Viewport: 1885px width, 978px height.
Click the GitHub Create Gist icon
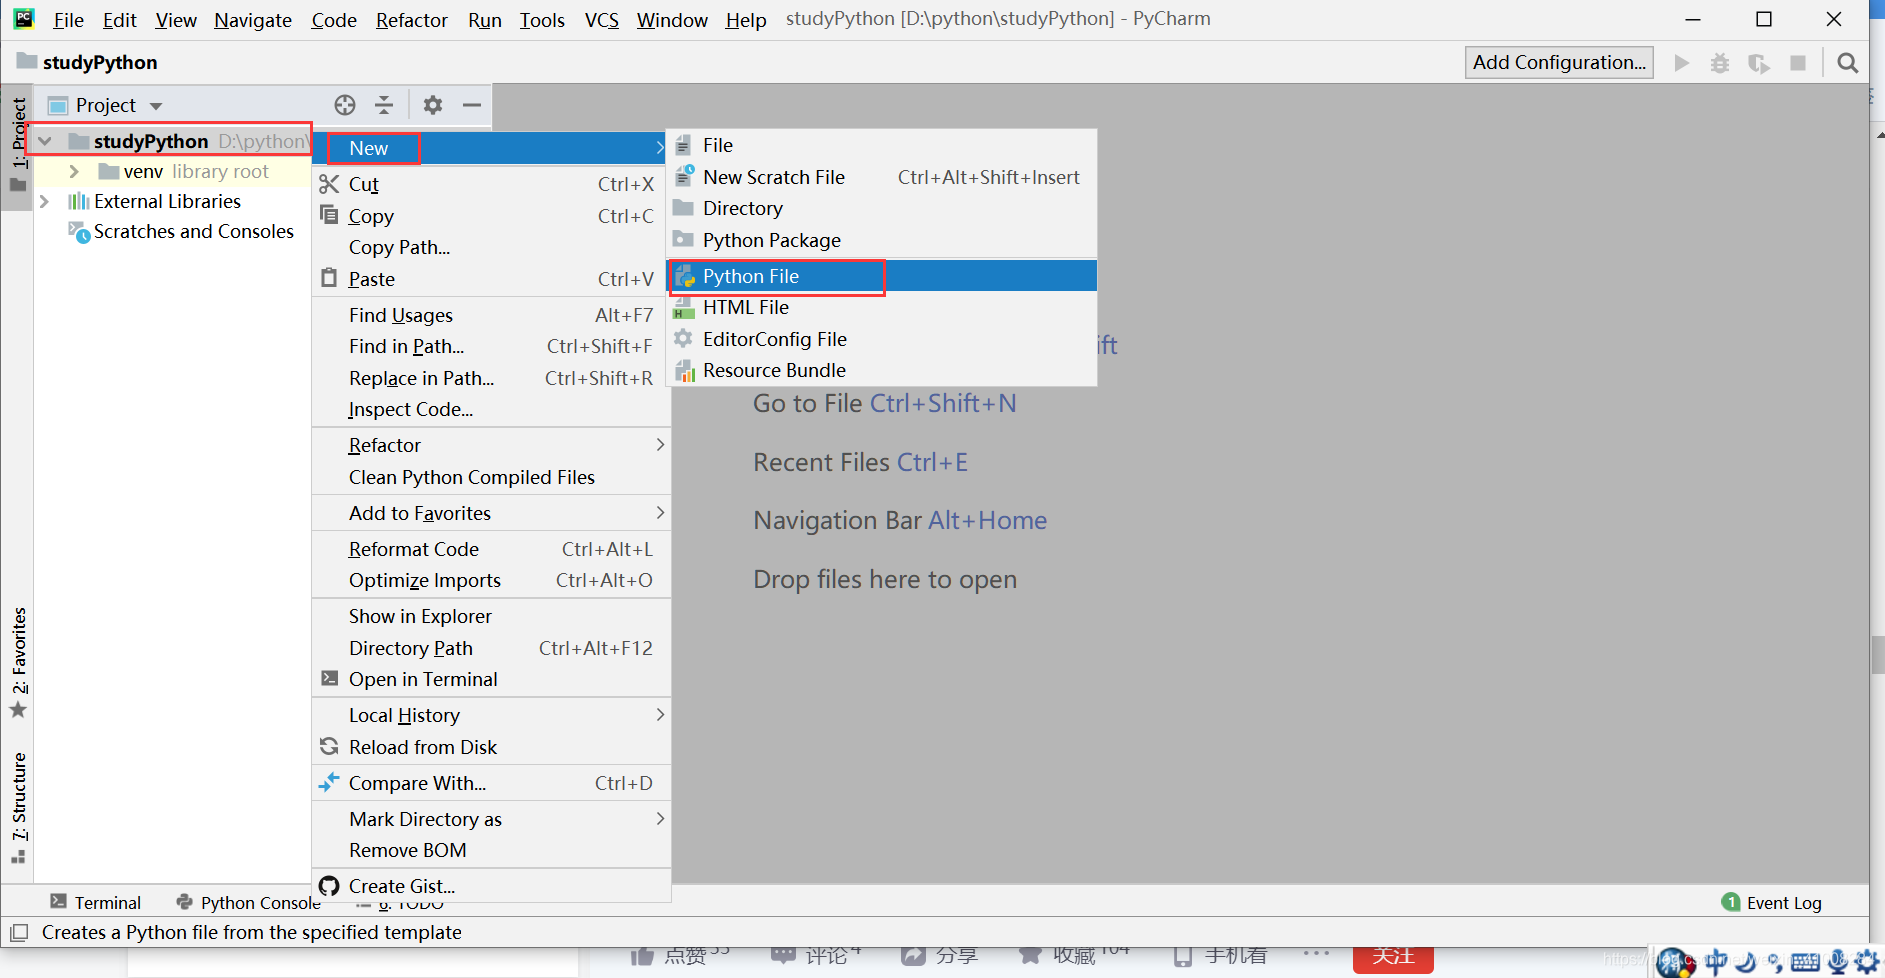(329, 886)
